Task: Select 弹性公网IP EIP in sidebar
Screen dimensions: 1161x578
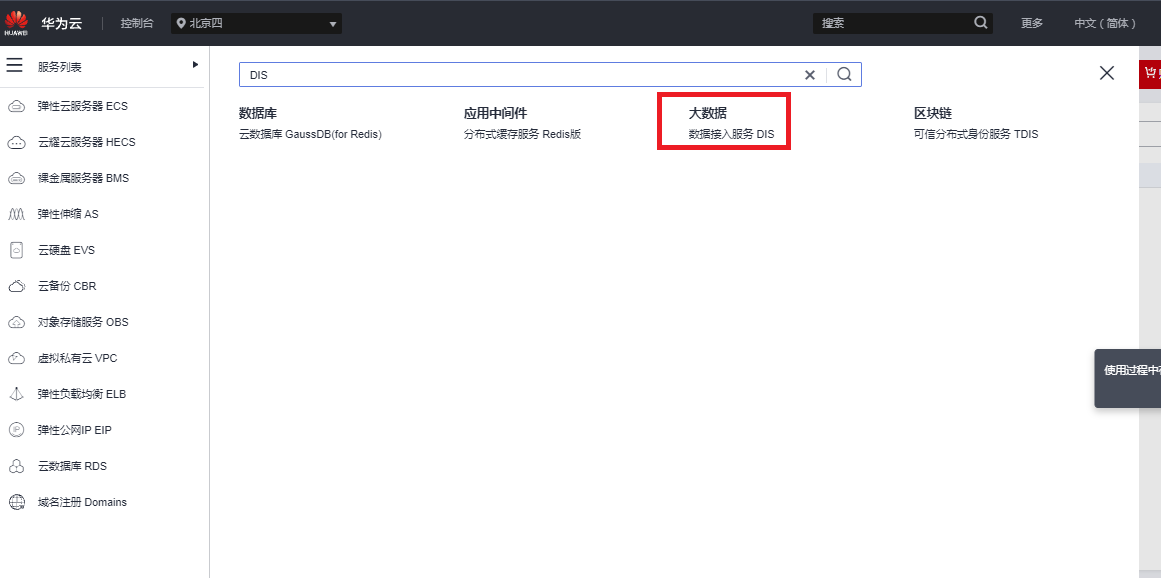Action: tap(74, 430)
